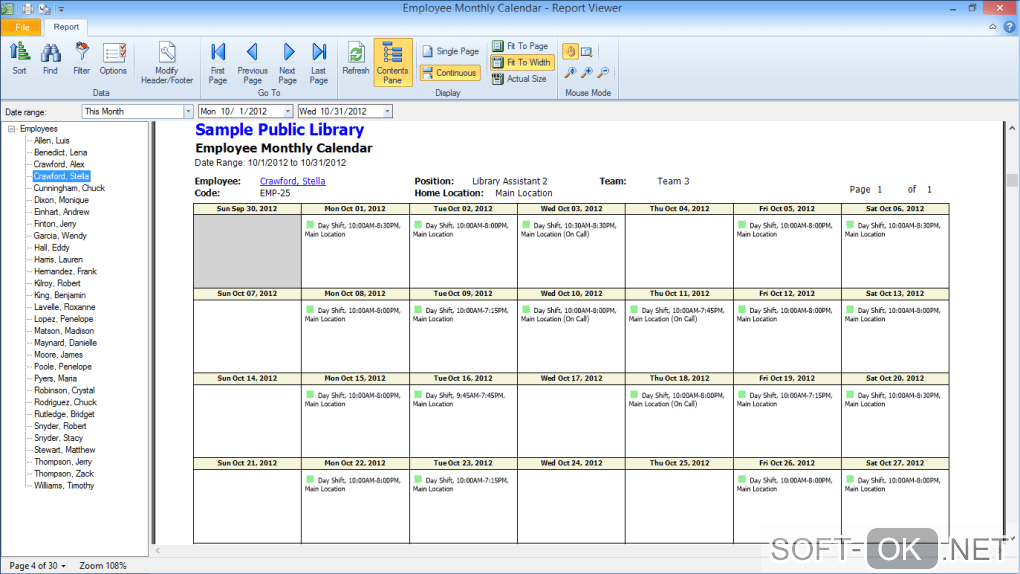Click the Employee Monthly Calendar title
Viewport: 1020px width, 574px height.
284,148
